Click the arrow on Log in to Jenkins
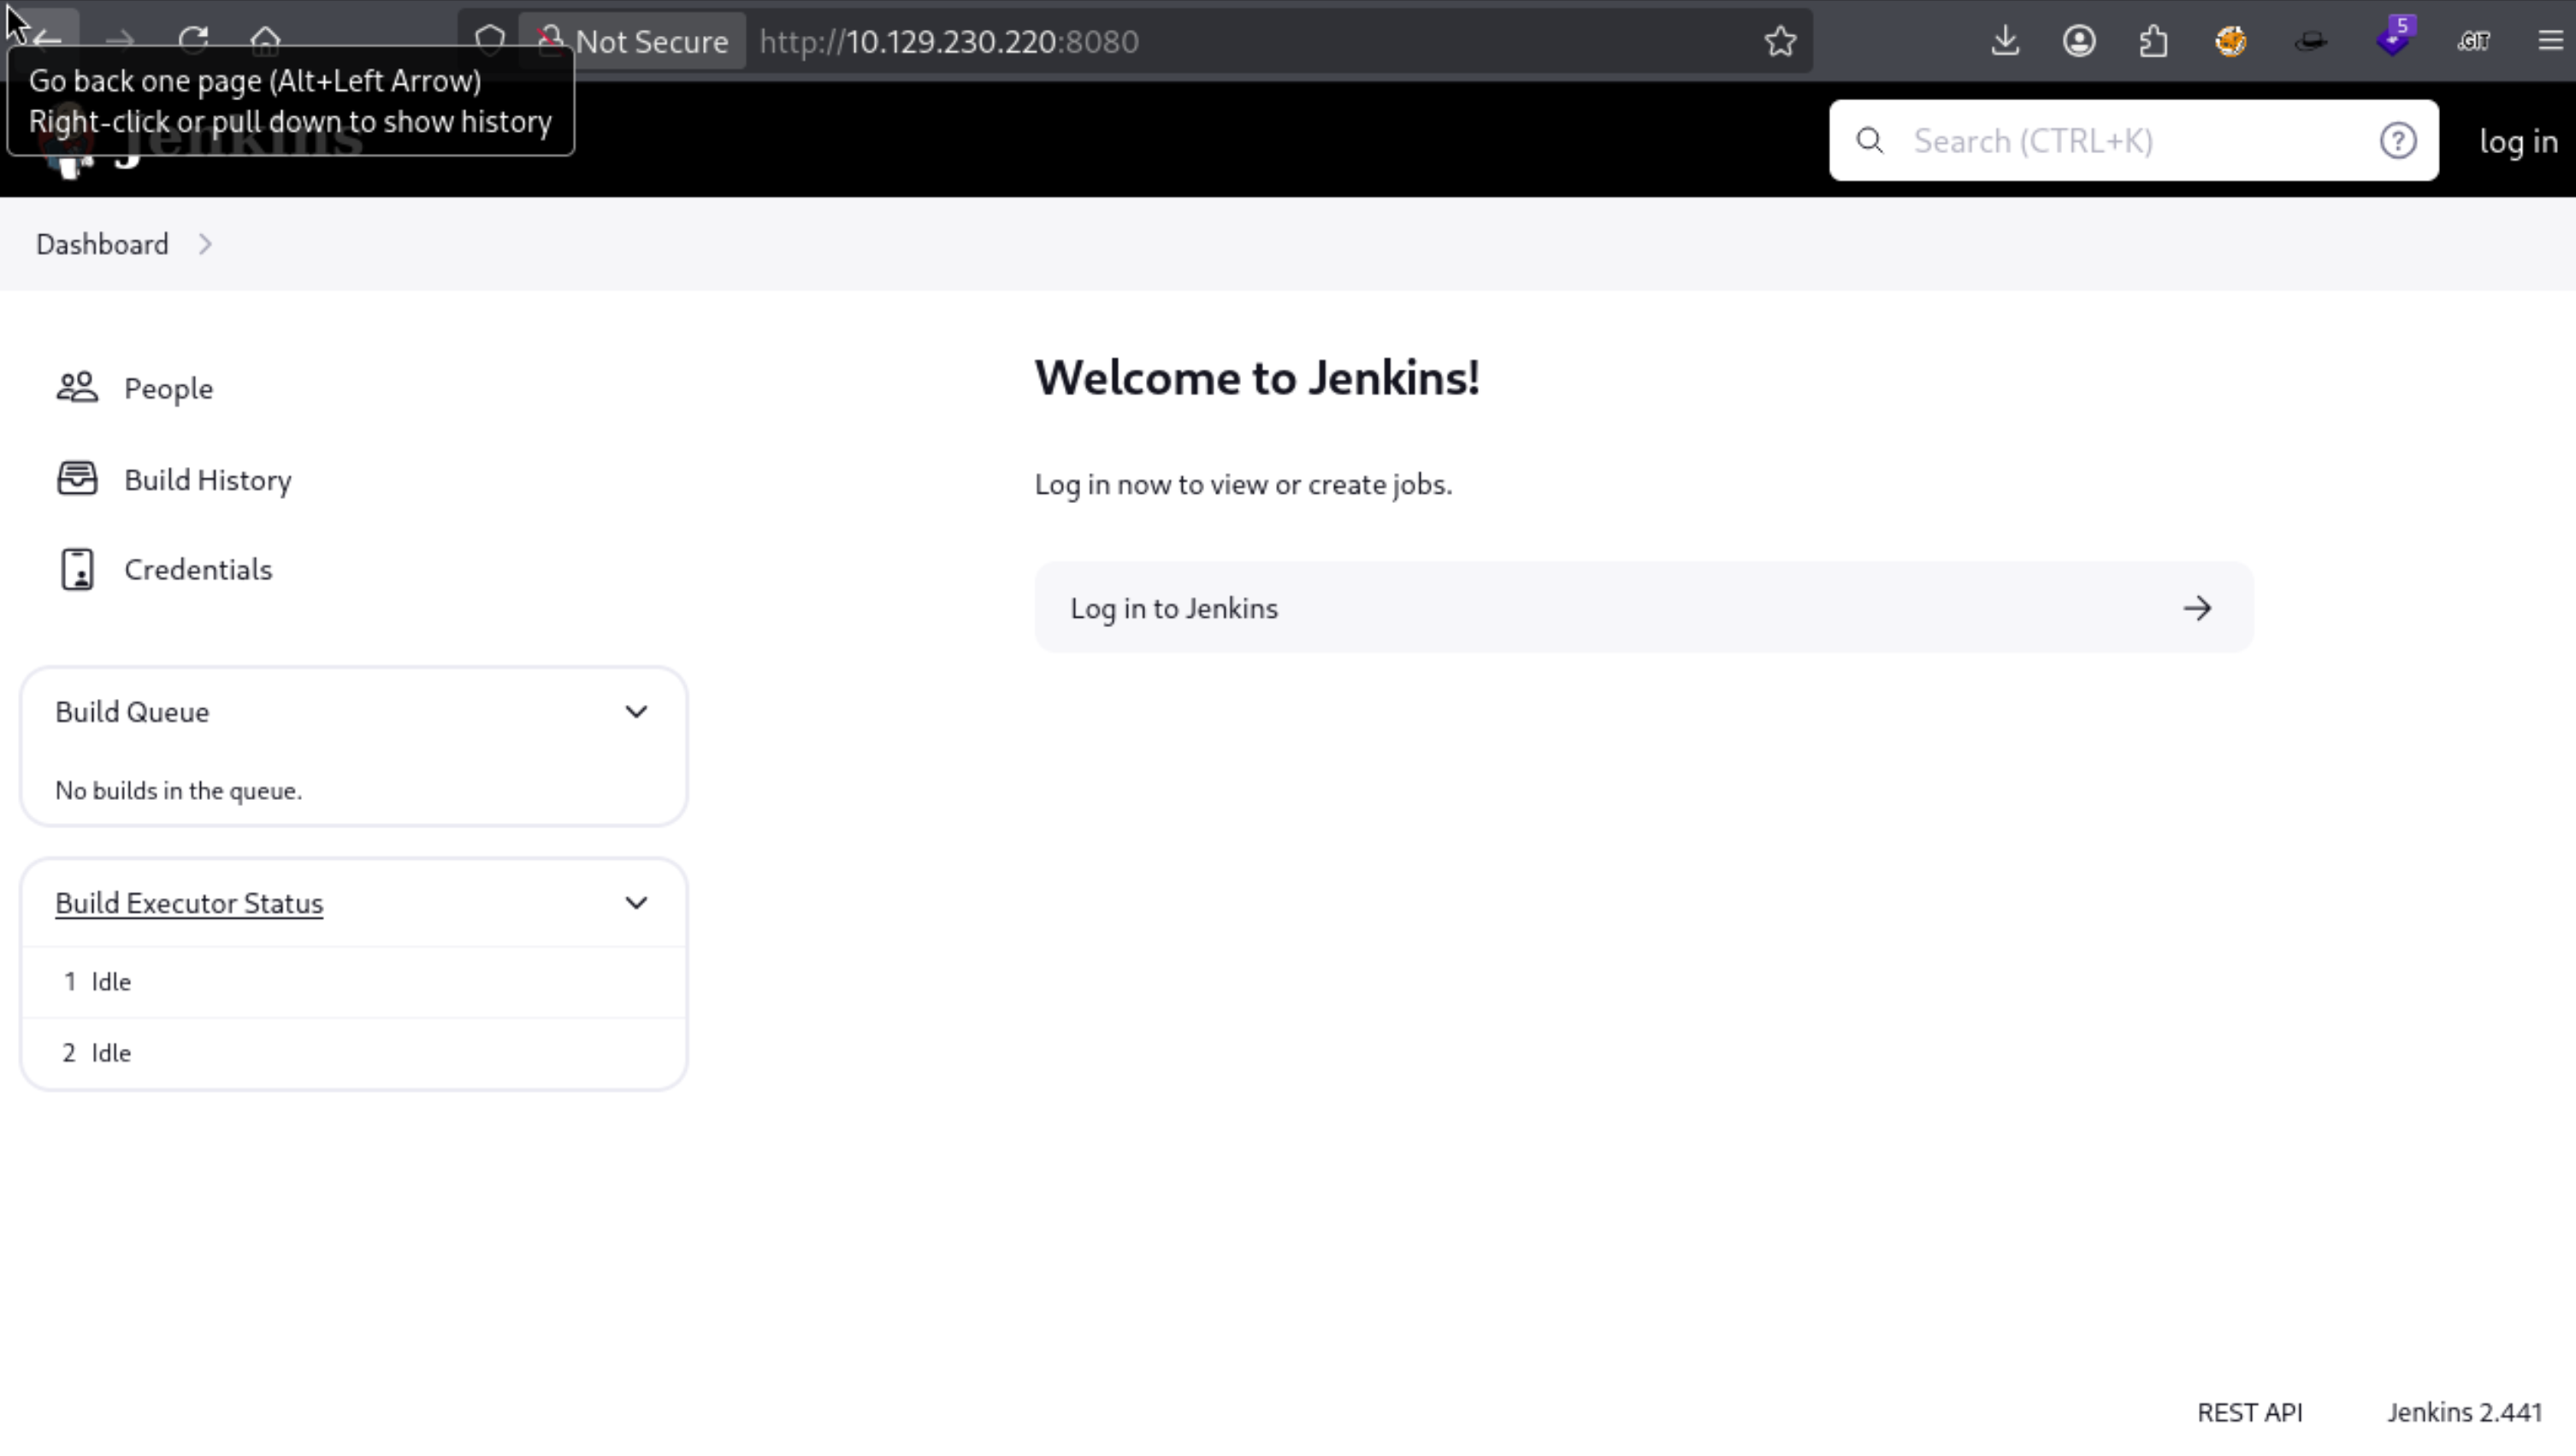 (x=2197, y=608)
